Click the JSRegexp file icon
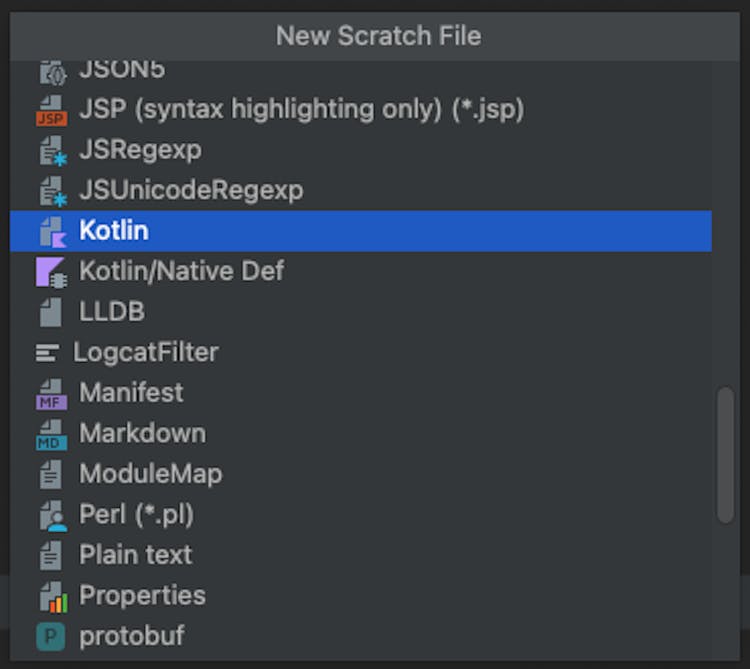 [x=51, y=151]
